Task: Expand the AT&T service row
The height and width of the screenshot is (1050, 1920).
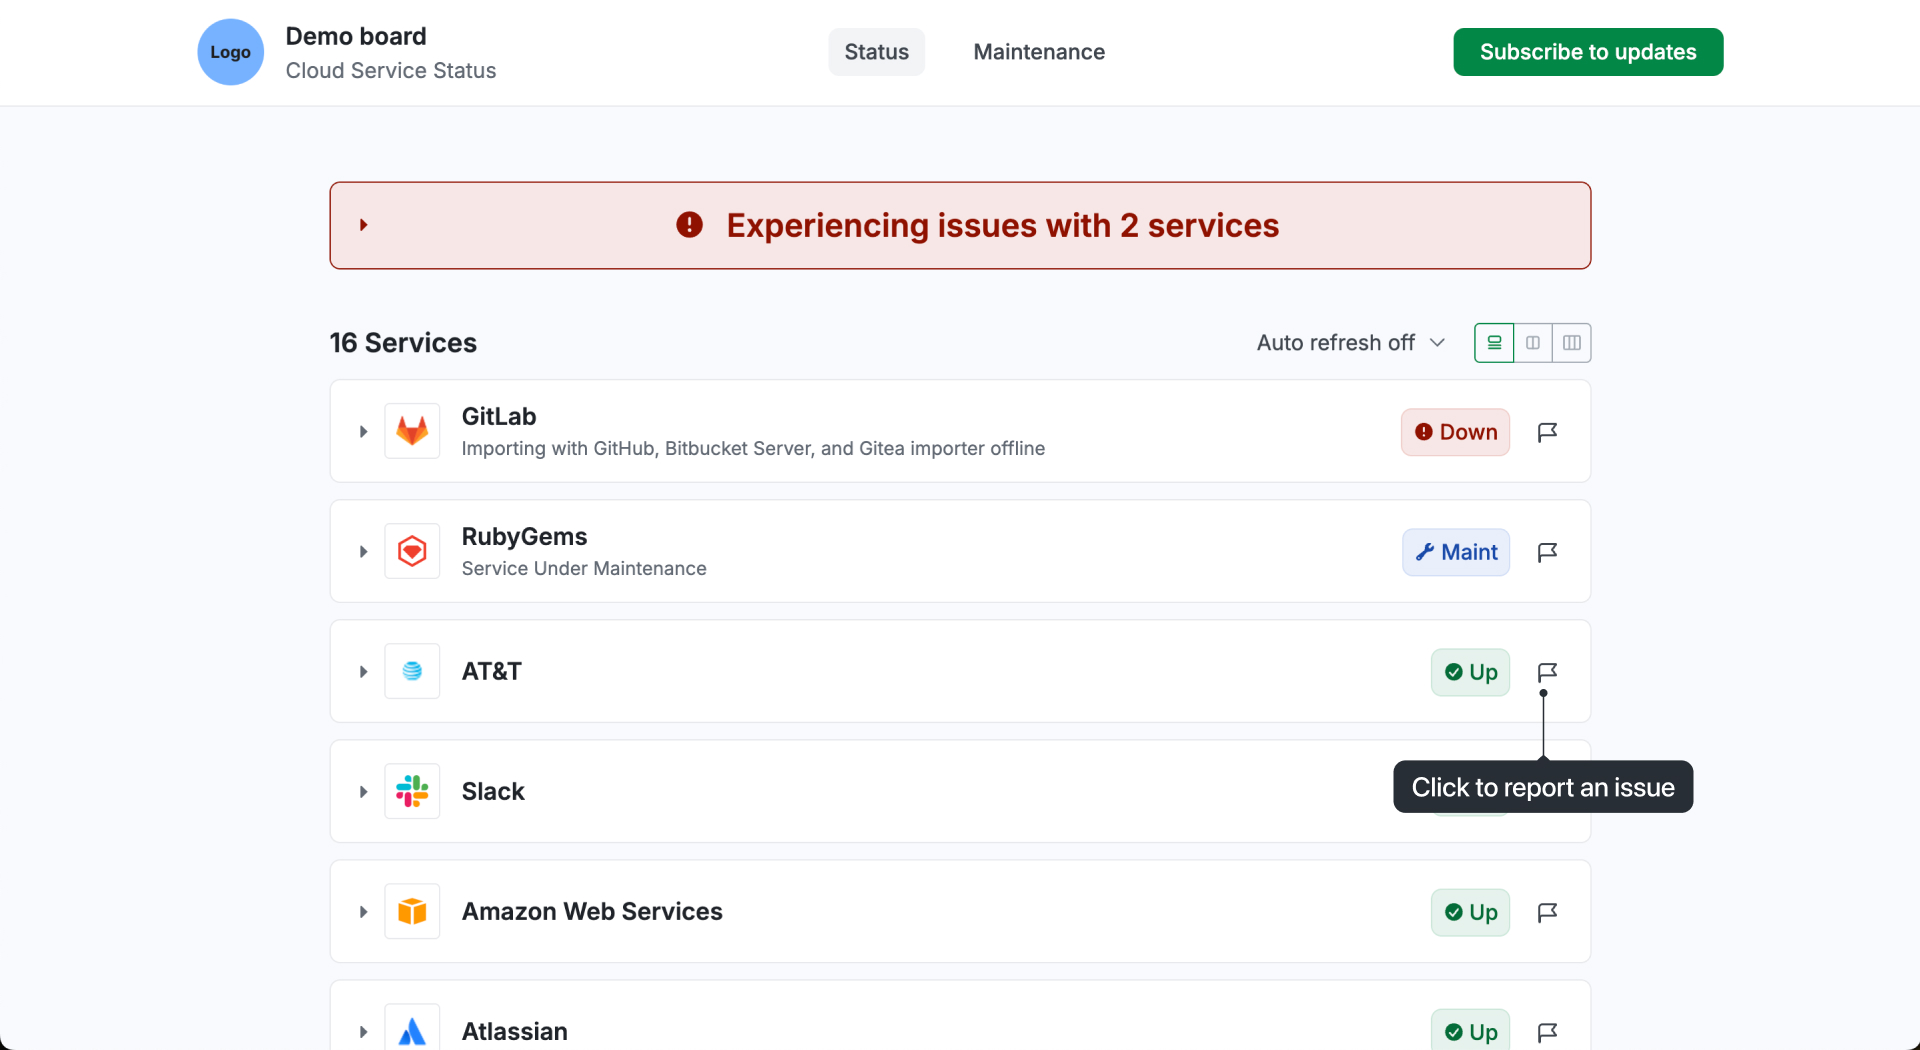Action: click(364, 672)
